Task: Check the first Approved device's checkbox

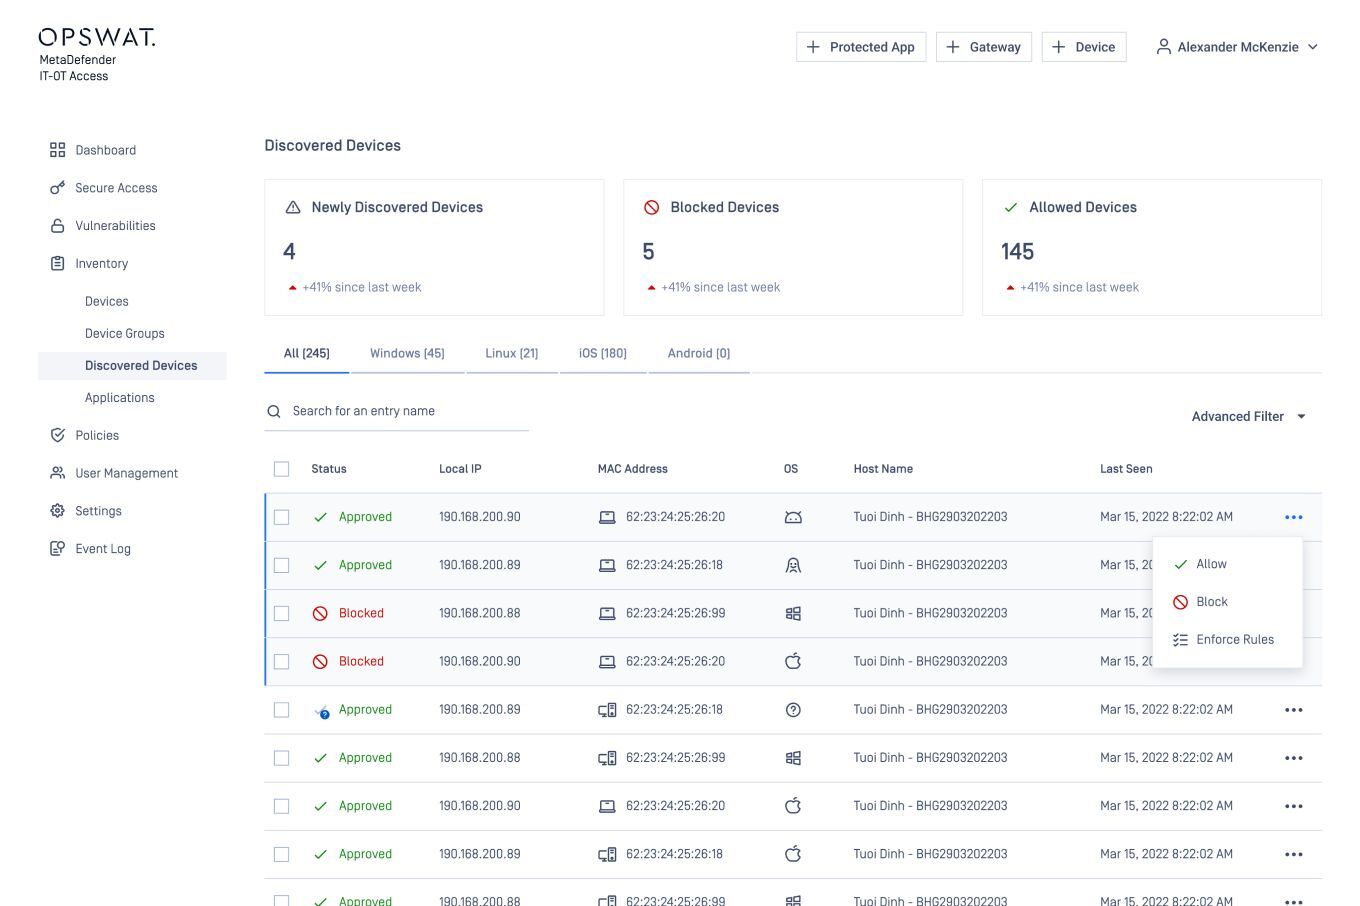Action: 281,517
